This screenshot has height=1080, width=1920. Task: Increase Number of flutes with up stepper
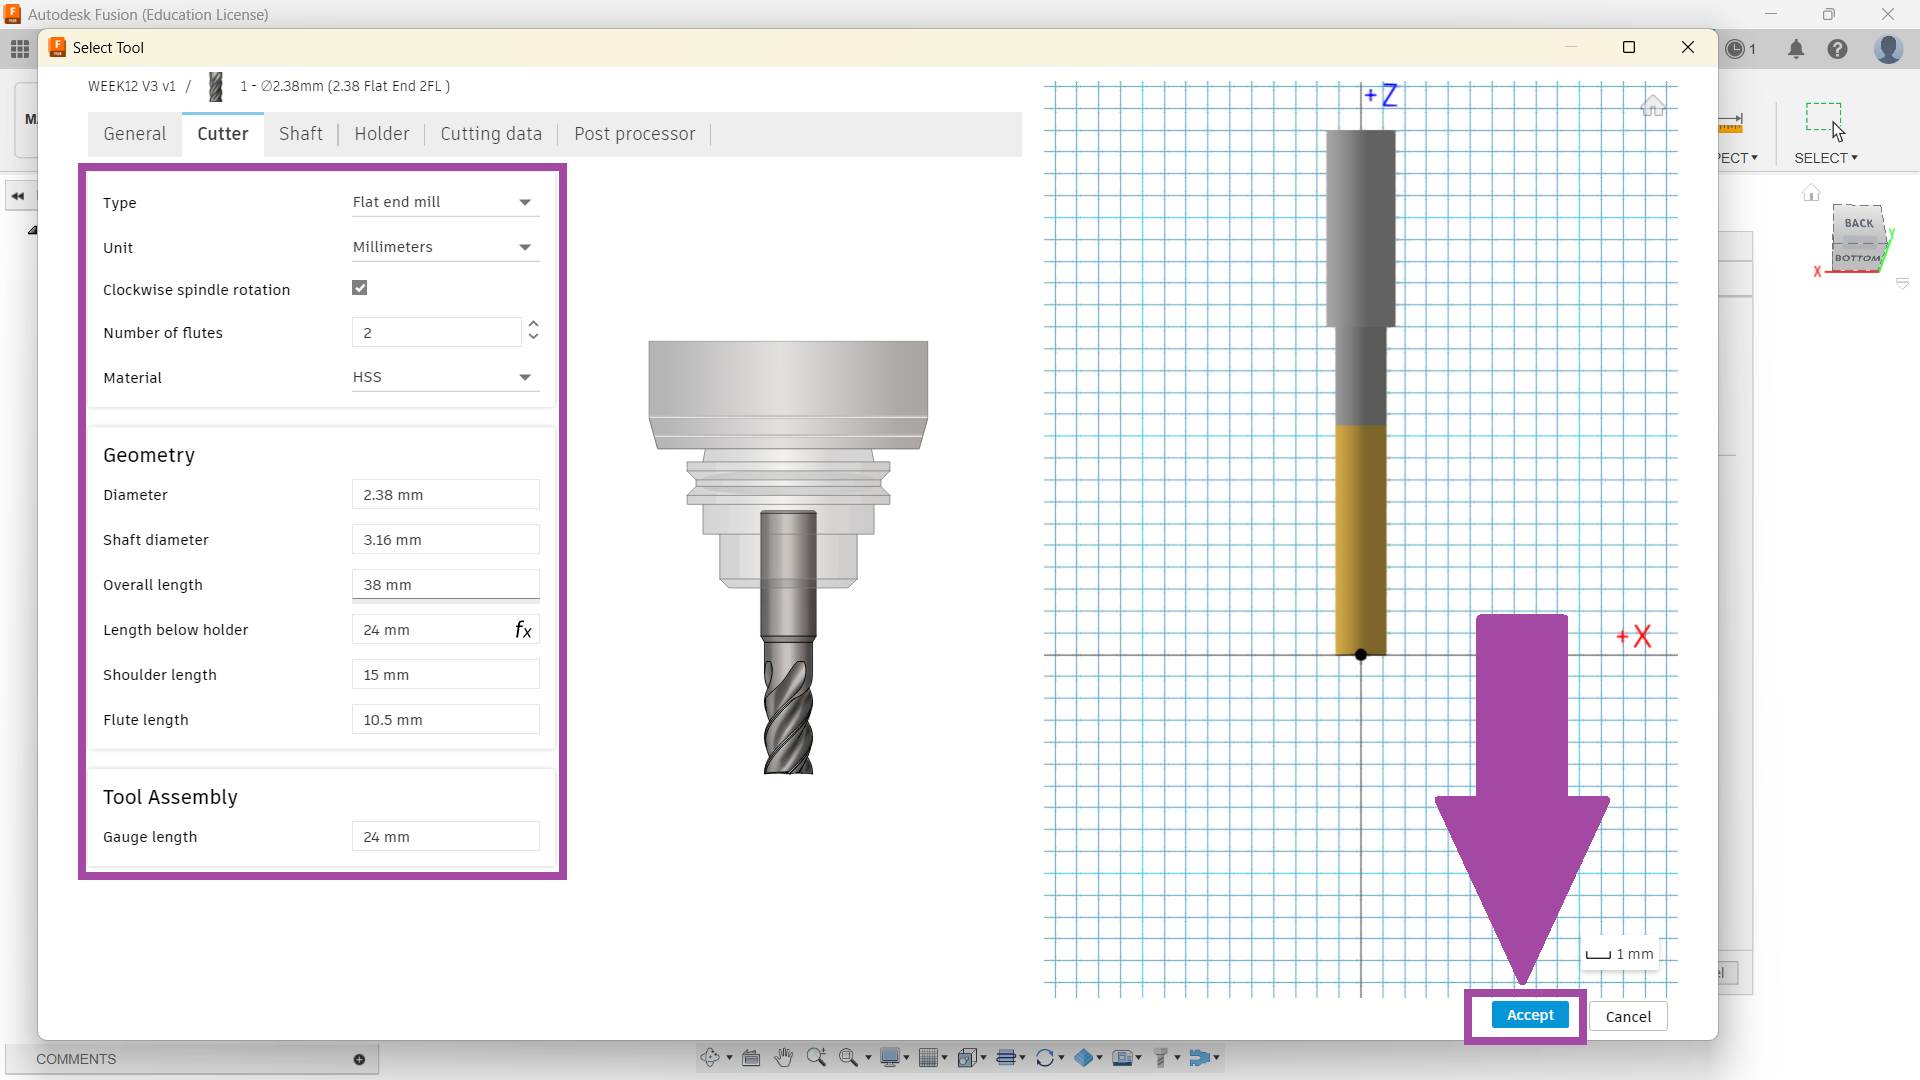pos(533,324)
